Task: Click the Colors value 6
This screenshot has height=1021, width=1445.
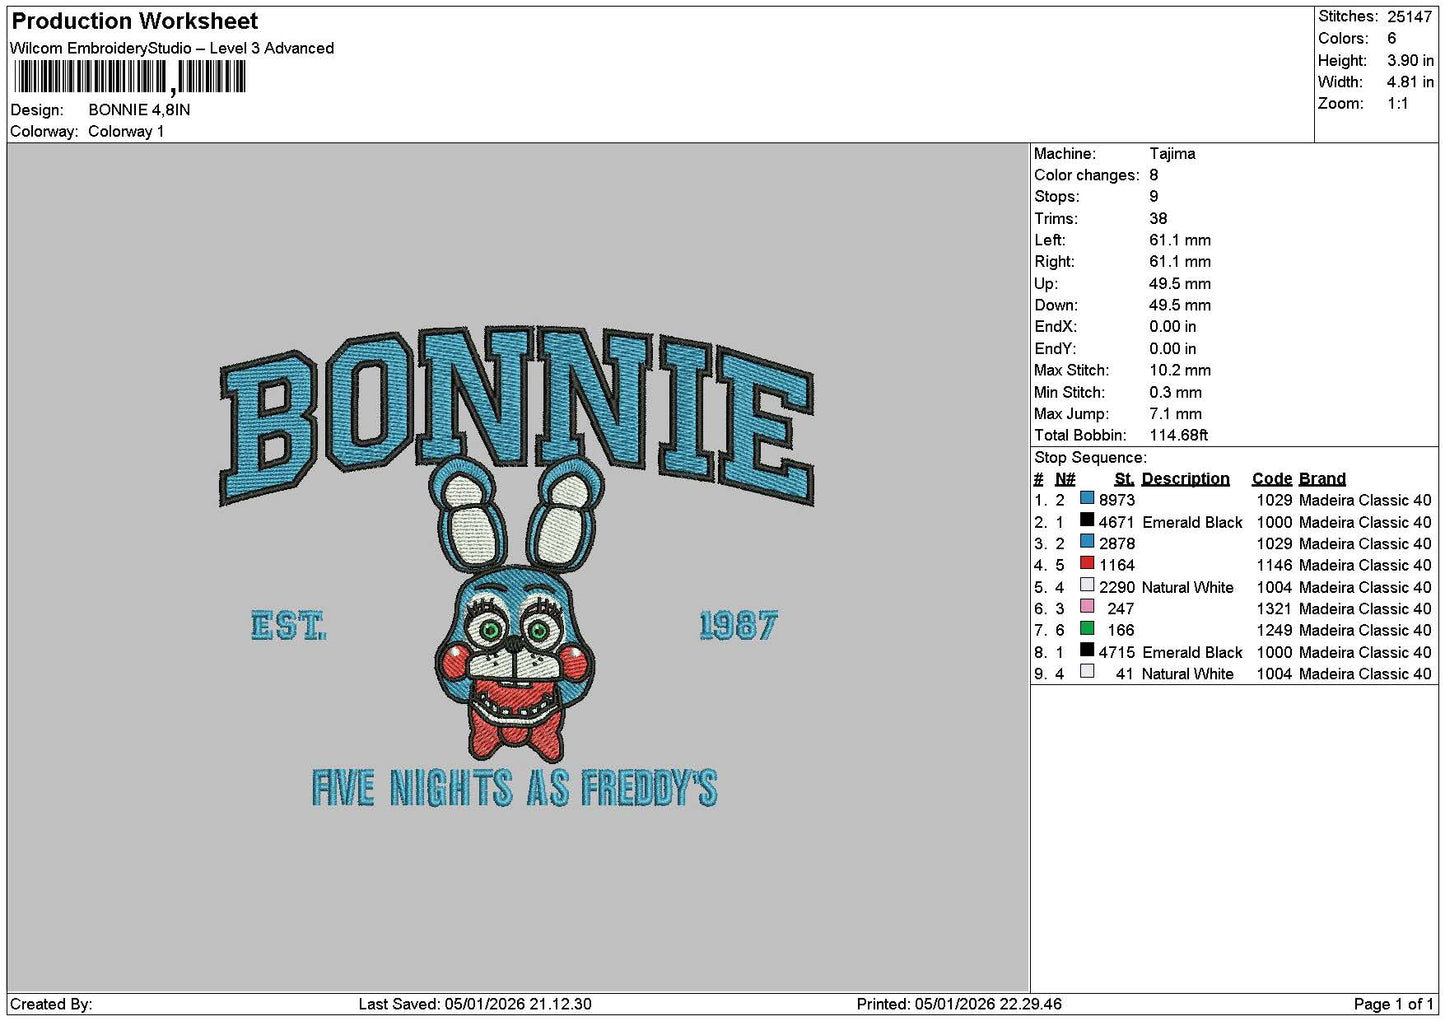Action: 1392,38
